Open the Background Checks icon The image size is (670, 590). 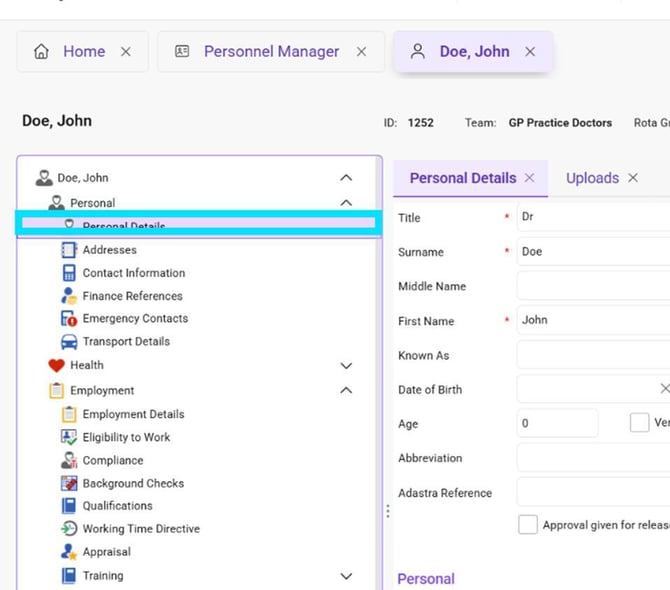click(x=69, y=483)
